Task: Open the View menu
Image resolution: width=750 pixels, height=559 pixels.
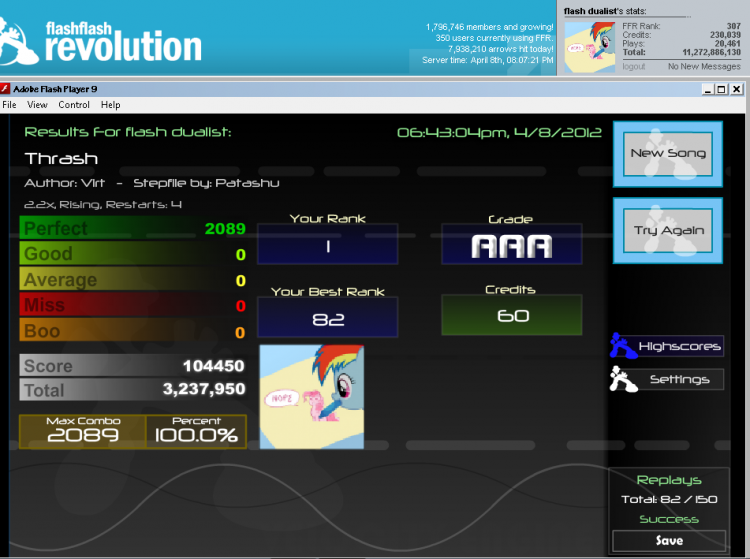Action: (x=37, y=105)
